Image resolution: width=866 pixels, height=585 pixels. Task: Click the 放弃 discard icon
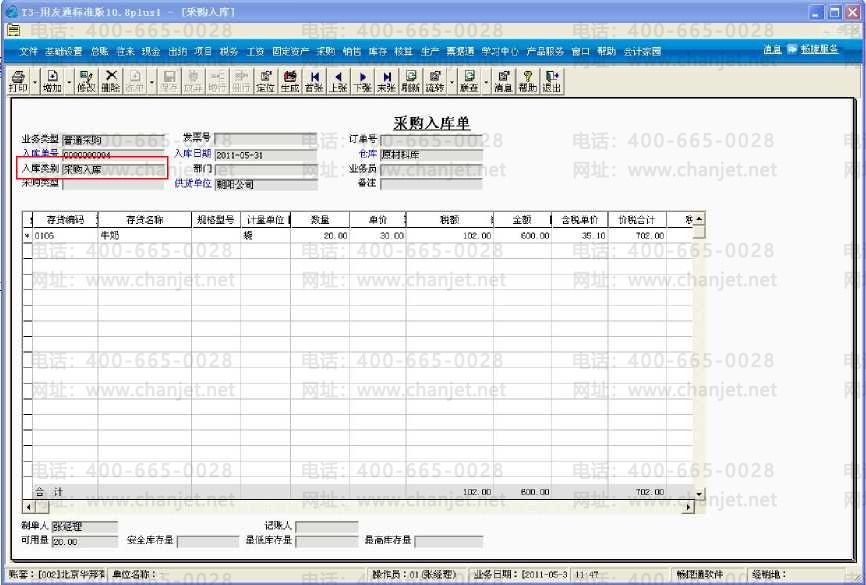click(x=193, y=81)
